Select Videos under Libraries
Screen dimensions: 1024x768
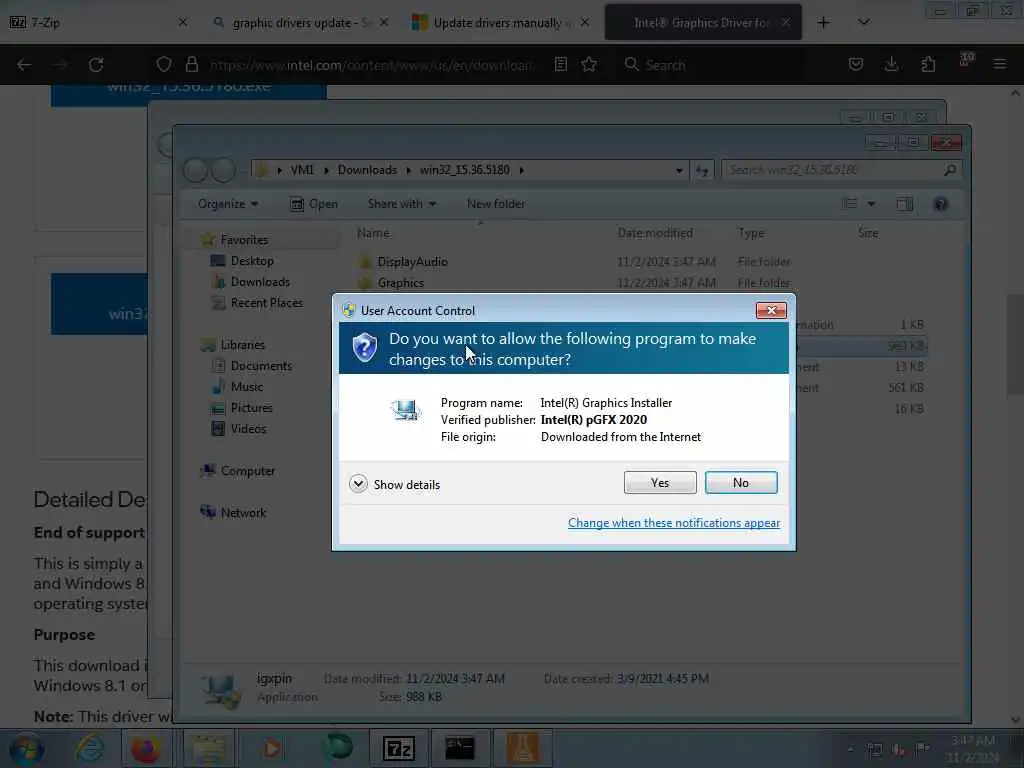click(x=248, y=428)
